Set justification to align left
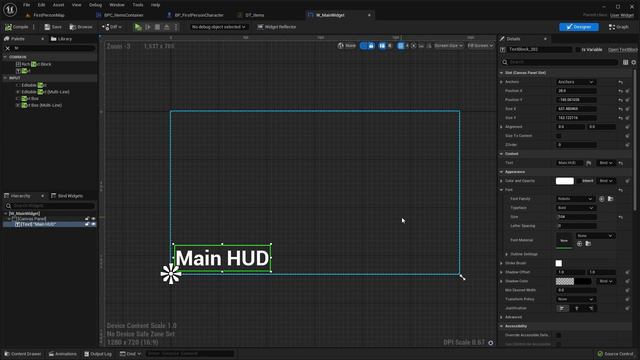Image resolution: width=640 pixels, height=360 pixels. point(562,309)
